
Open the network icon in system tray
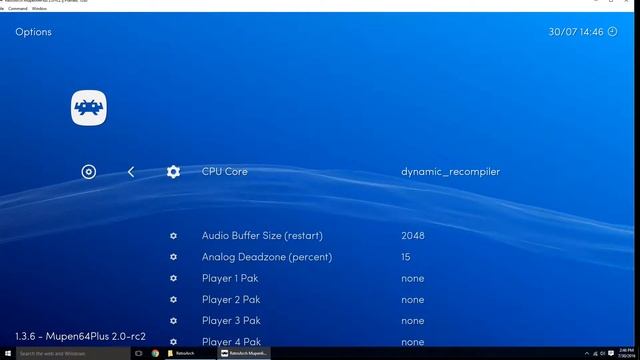click(595, 353)
